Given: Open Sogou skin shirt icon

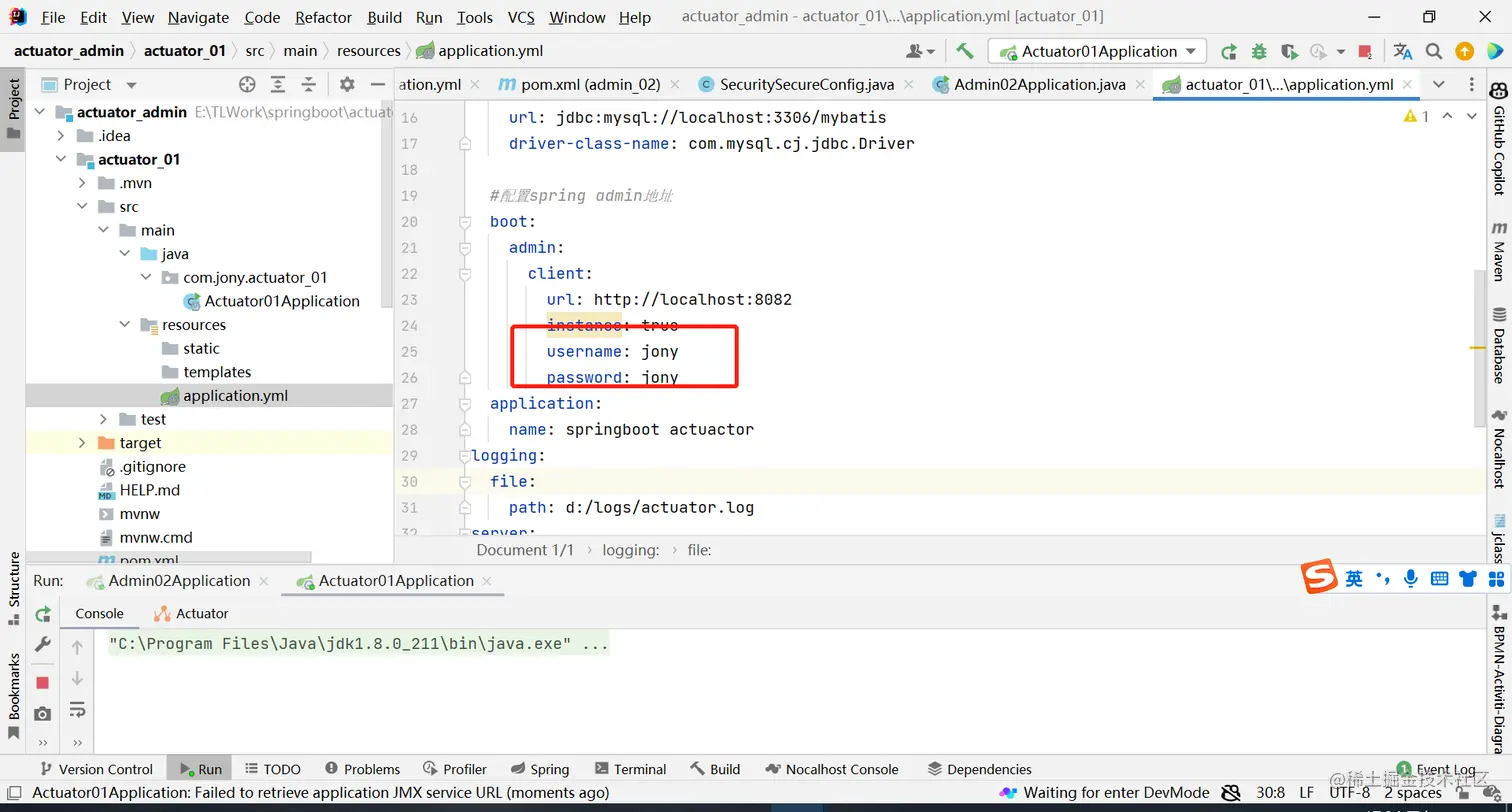Looking at the screenshot, I should 1468,578.
